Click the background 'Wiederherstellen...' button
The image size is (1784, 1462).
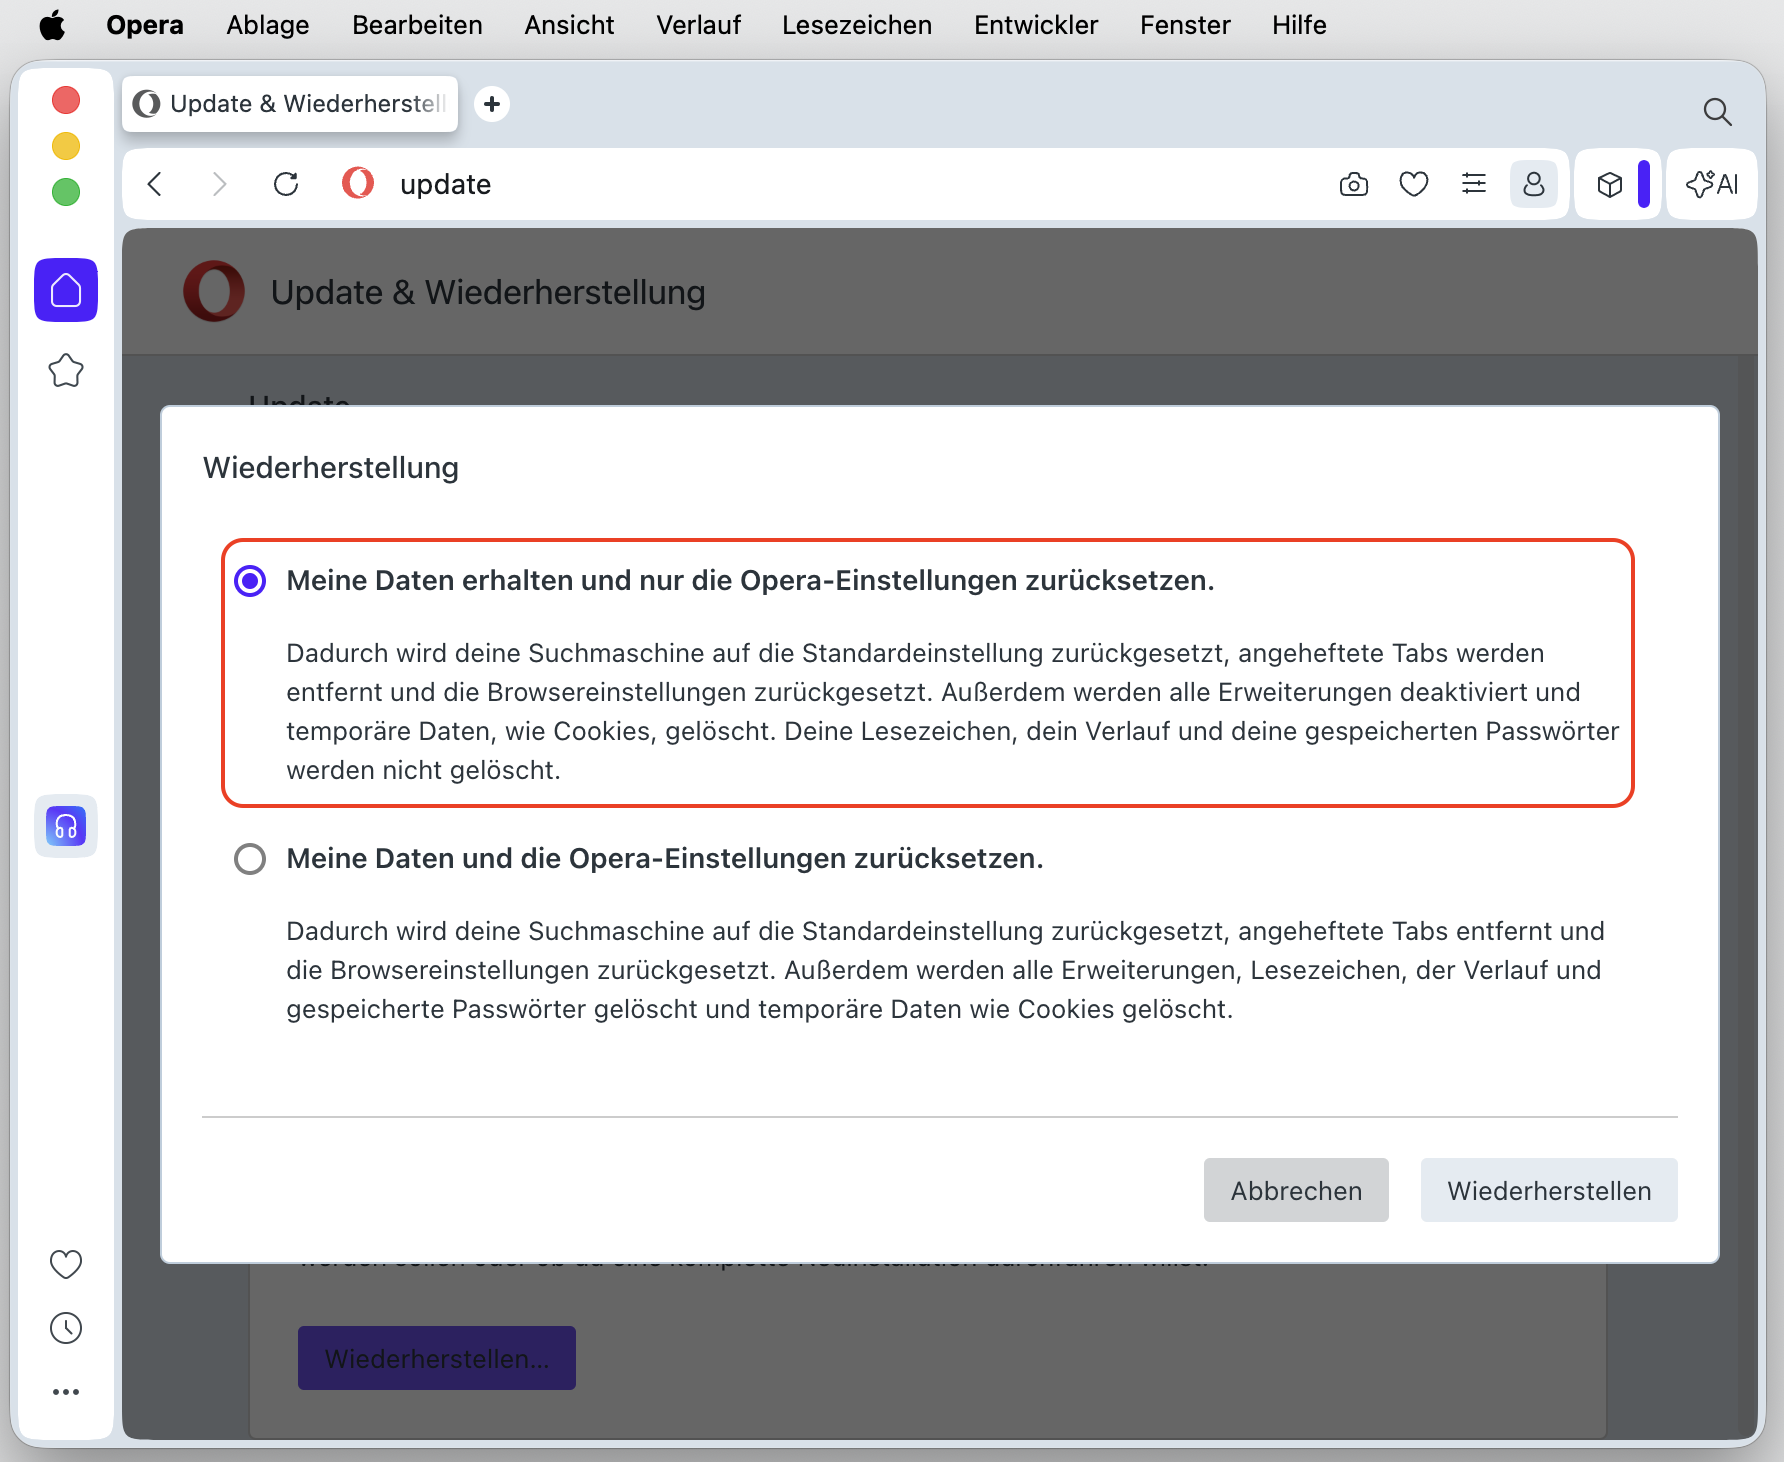437,1358
